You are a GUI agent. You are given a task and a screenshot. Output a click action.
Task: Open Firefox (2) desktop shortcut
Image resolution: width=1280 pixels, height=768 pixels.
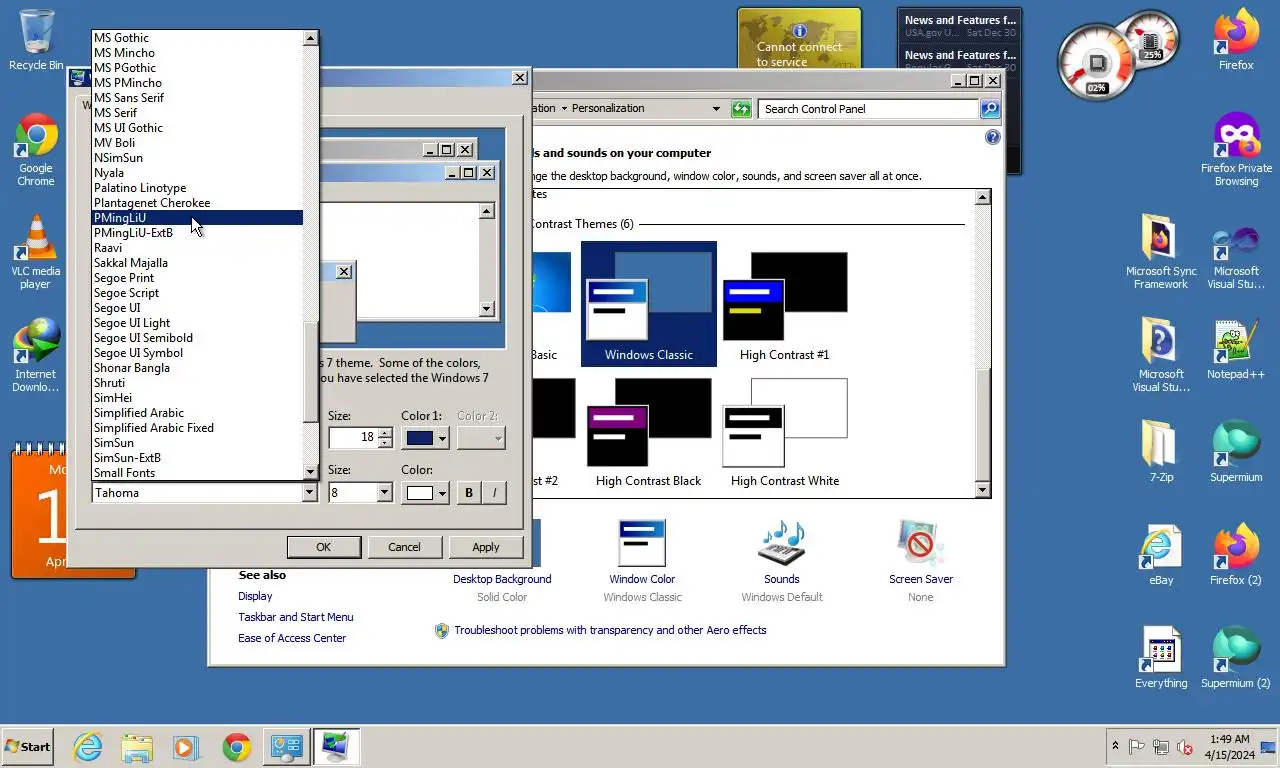click(x=1236, y=555)
